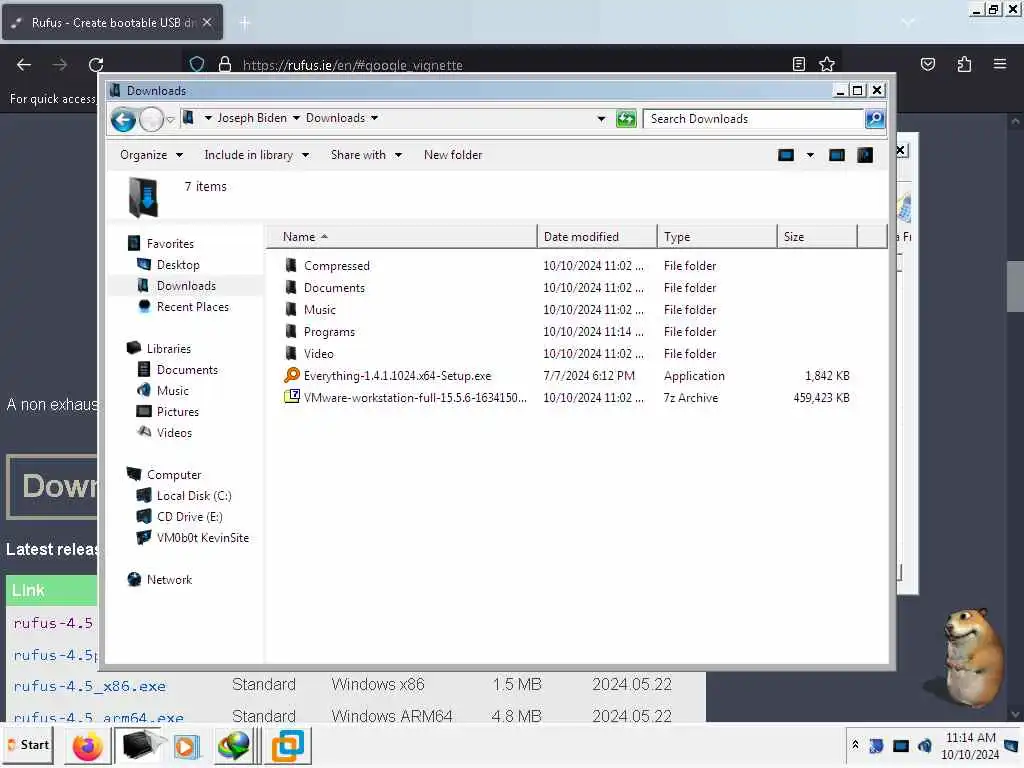Open the Firefox hamburger menu

999,64
